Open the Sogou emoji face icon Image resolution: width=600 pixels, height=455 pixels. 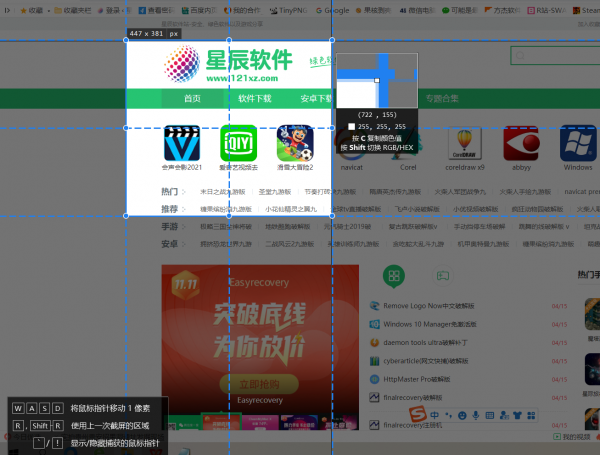pyautogui.click(x=462, y=415)
